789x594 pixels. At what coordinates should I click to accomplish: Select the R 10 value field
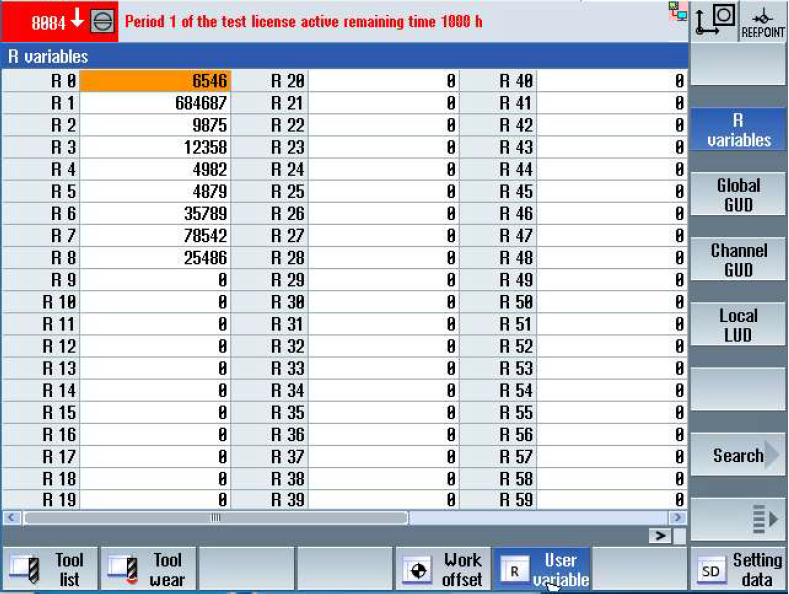pyautogui.click(x=155, y=302)
